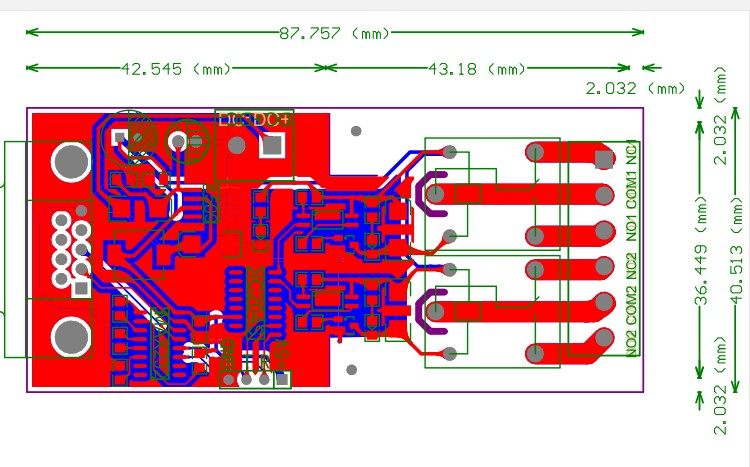Screen dimensions: 750x467
Task: Select the square DC+ power pad
Action: click(272, 145)
